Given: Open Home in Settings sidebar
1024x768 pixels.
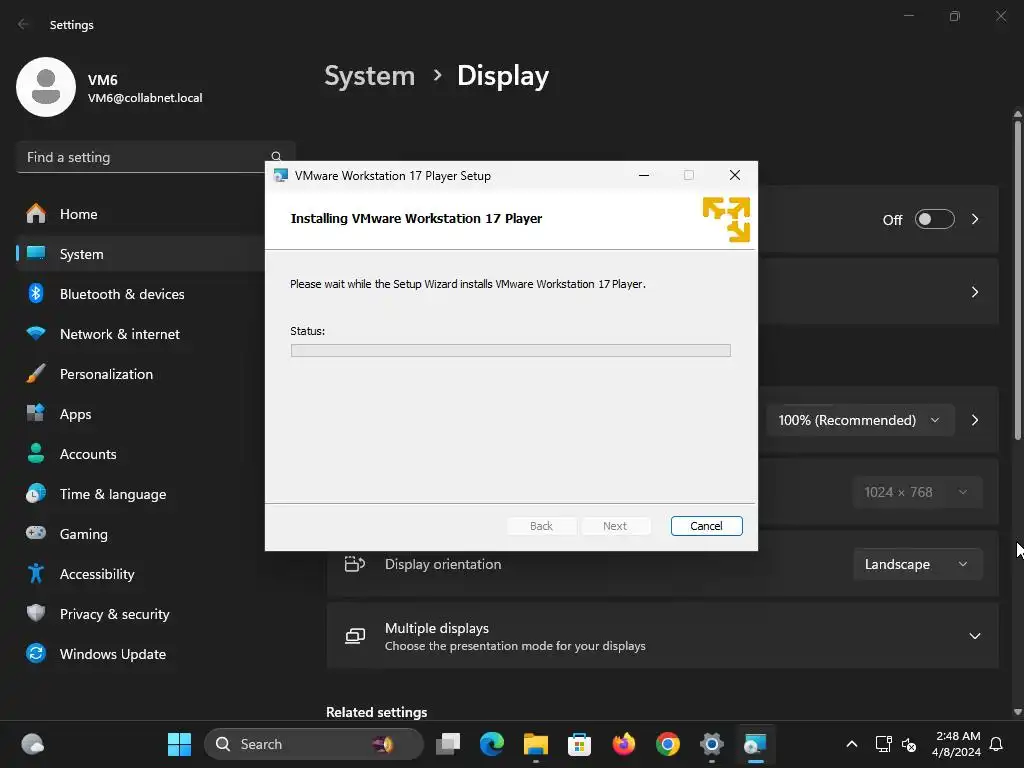Looking at the screenshot, I should click(x=140, y=214).
